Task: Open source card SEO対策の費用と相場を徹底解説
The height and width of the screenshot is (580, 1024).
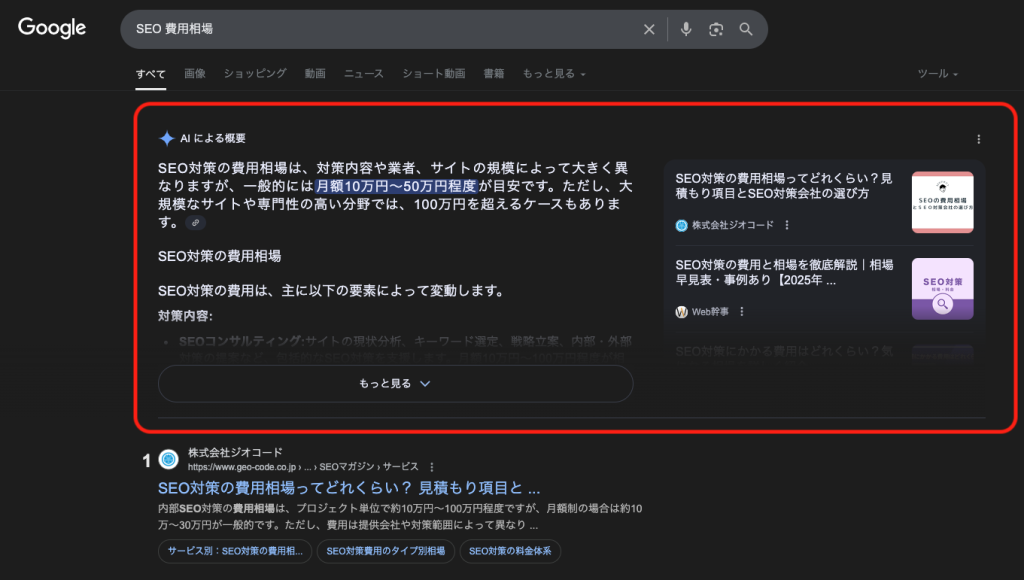Action: click(x=784, y=272)
